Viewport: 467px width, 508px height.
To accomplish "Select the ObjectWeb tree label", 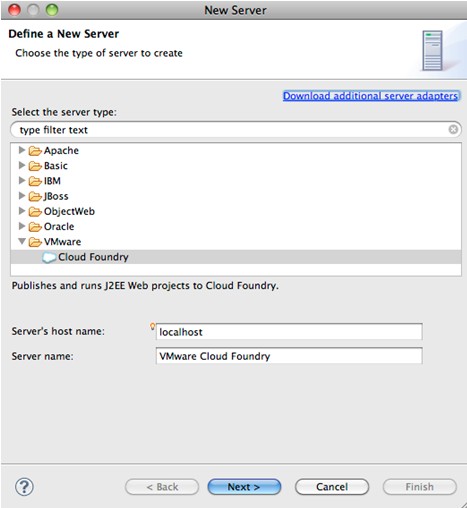I will pyautogui.click(x=69, y=211).
